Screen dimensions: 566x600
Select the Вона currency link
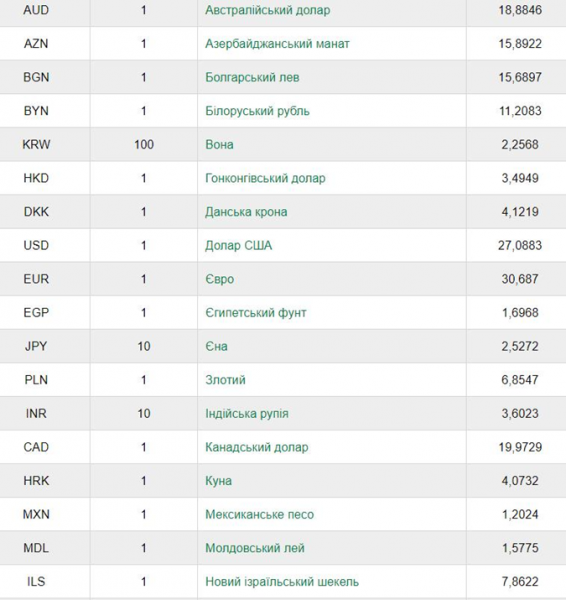tap(219, 145)
